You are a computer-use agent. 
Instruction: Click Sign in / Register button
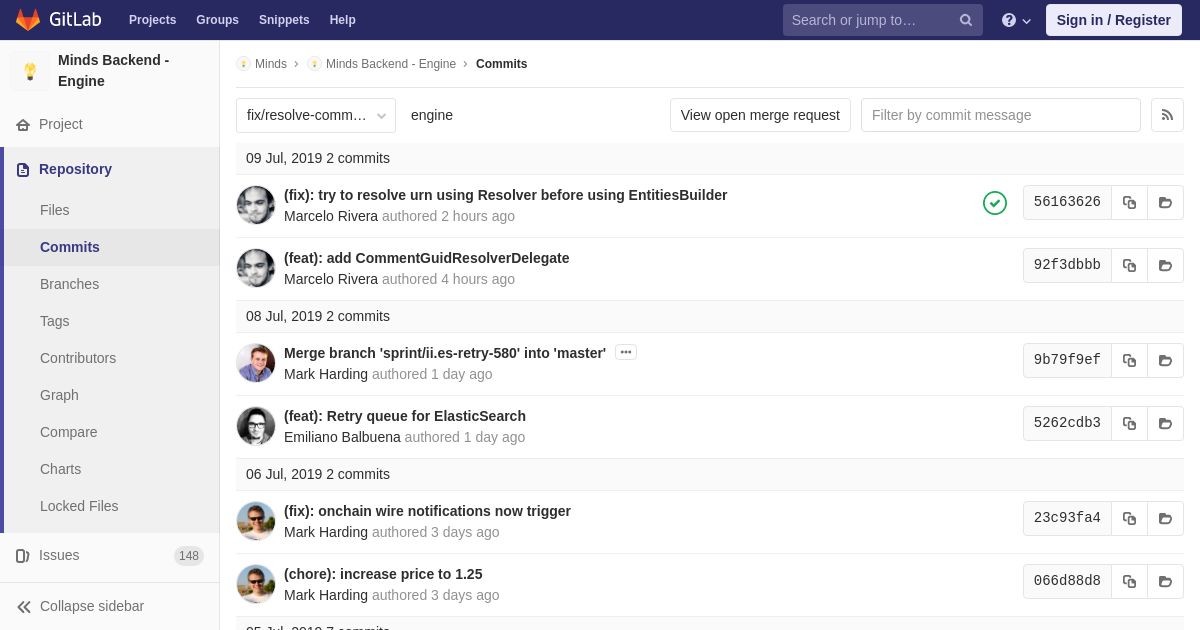1114,20
